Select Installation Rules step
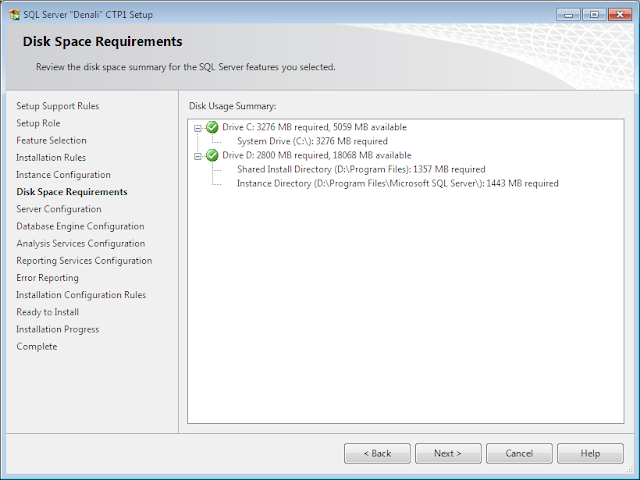 (x=51, y=158)
